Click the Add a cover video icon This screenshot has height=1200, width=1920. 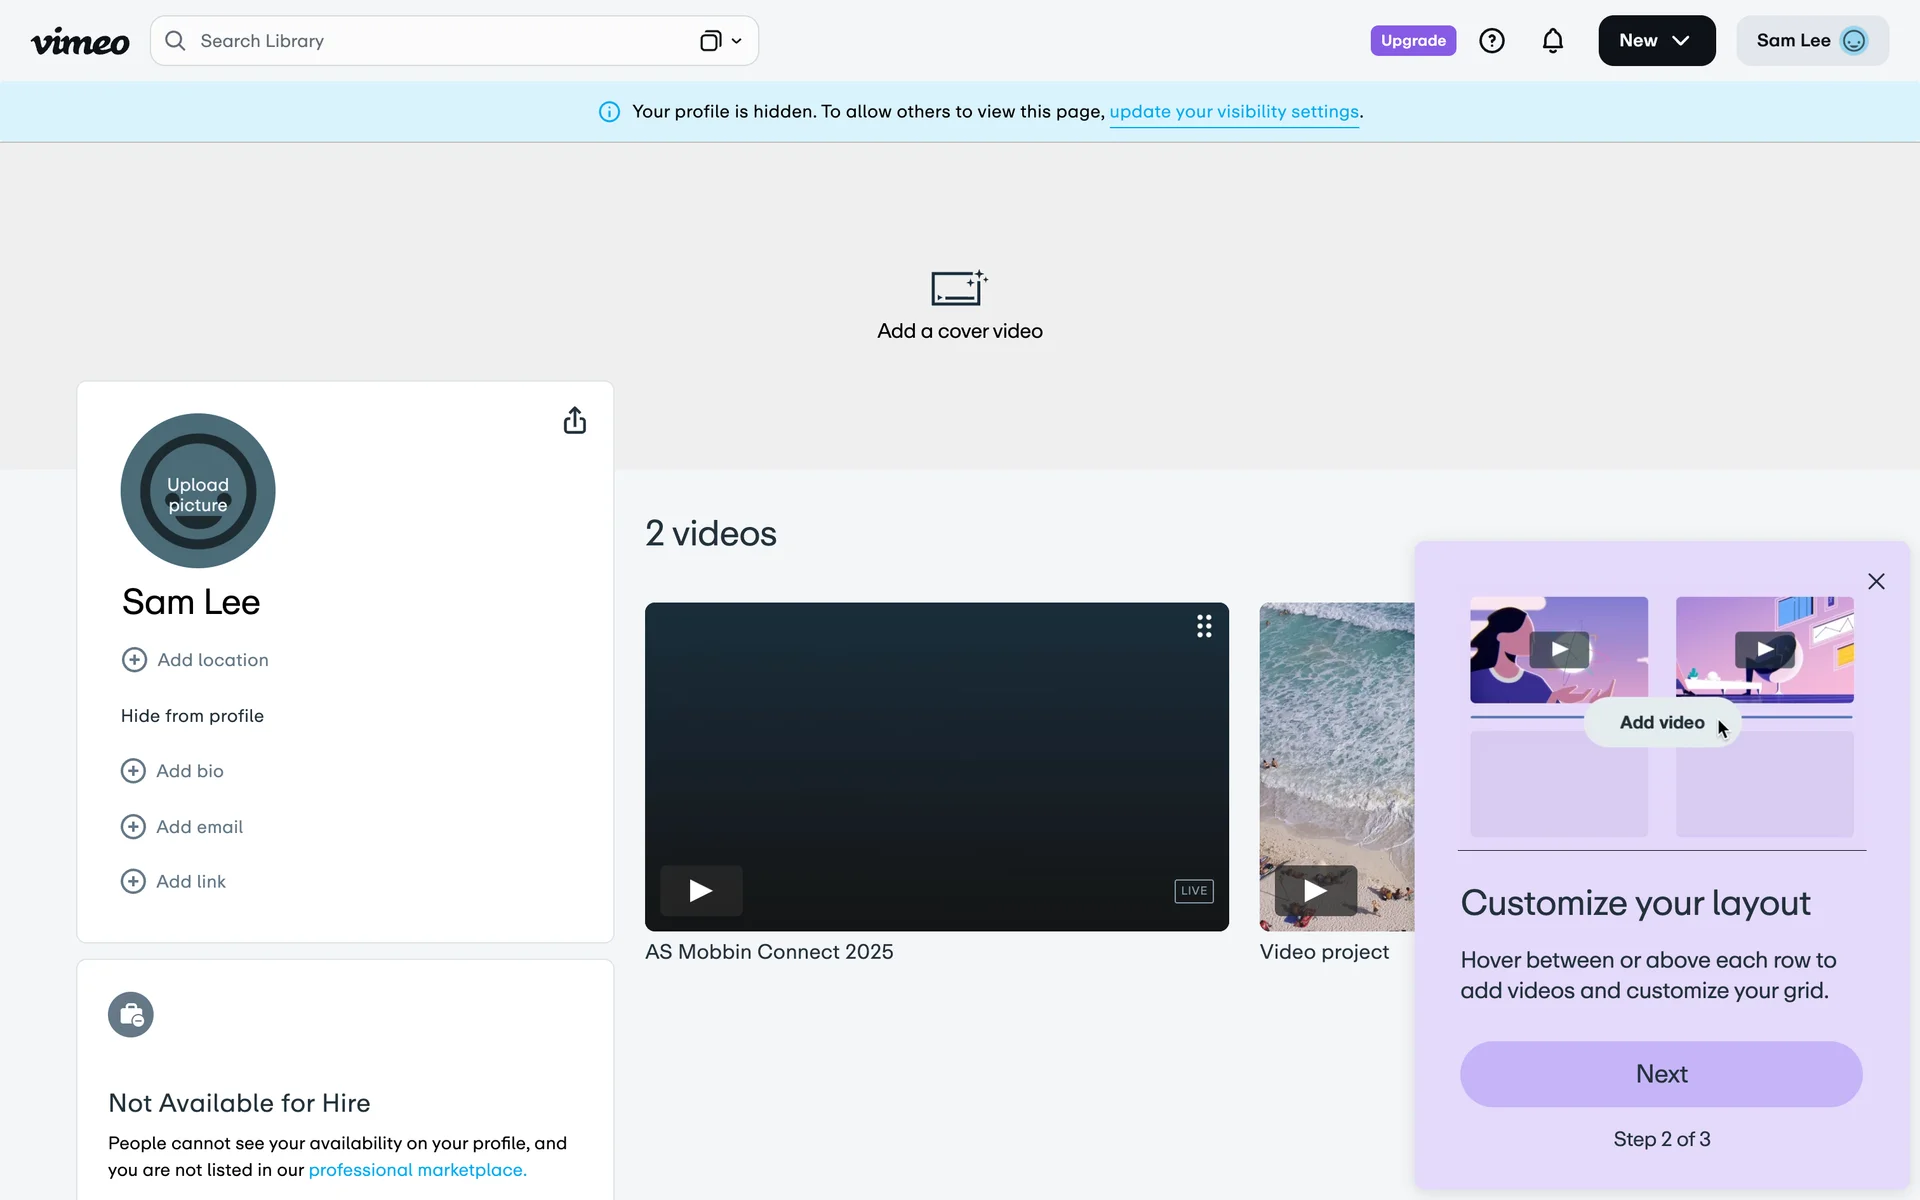pyautogui.click(x=959, y=288)
